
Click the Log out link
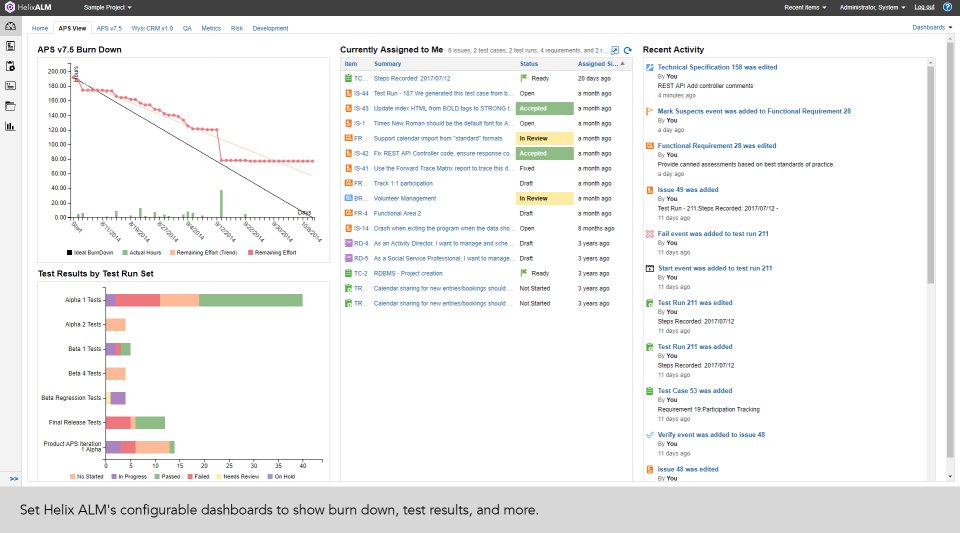coord(924,7)
